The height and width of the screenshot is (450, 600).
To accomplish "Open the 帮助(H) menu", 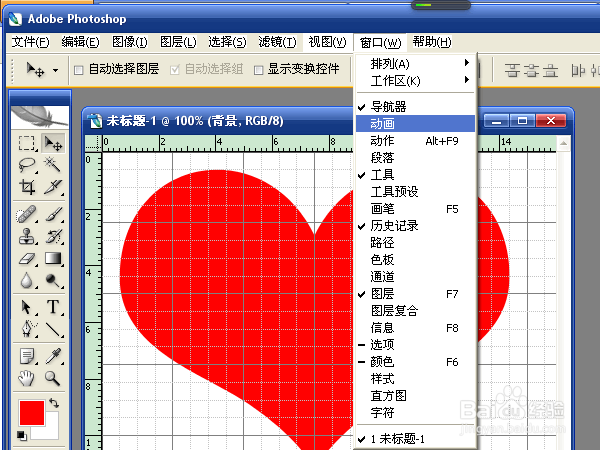I will coord(432,42).
